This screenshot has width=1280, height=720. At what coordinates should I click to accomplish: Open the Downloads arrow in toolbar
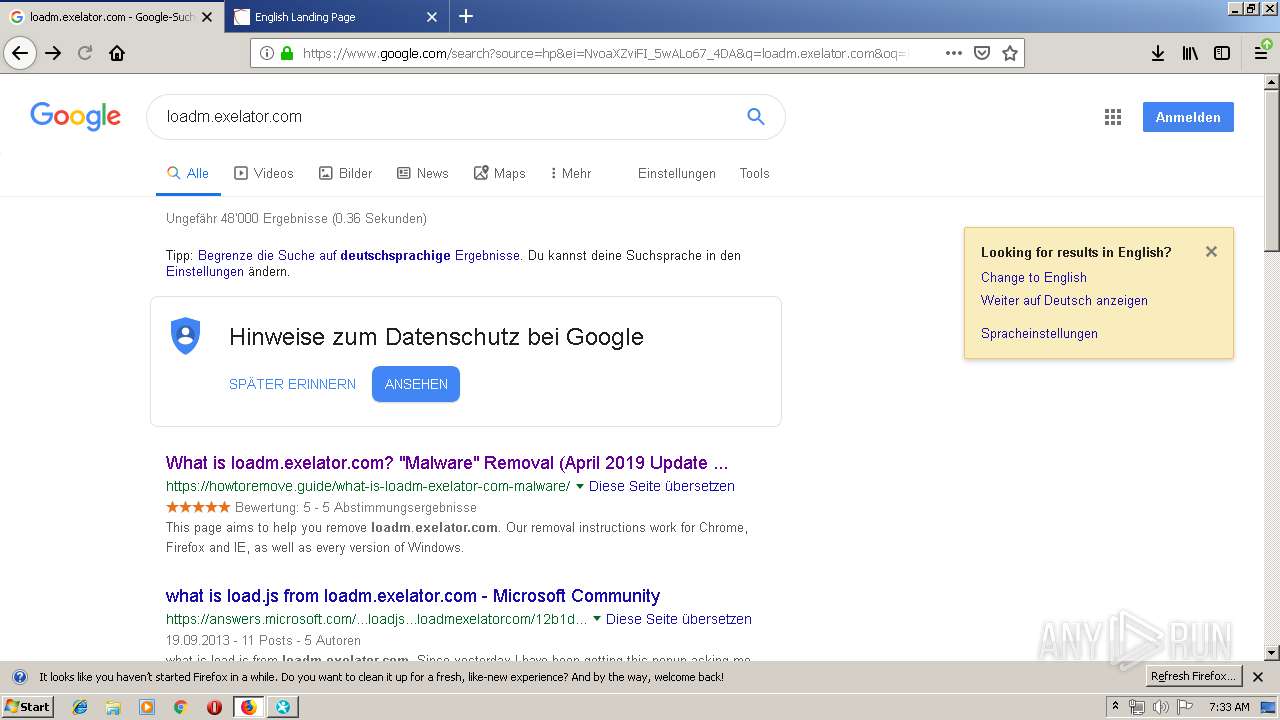pos(1158,53)
